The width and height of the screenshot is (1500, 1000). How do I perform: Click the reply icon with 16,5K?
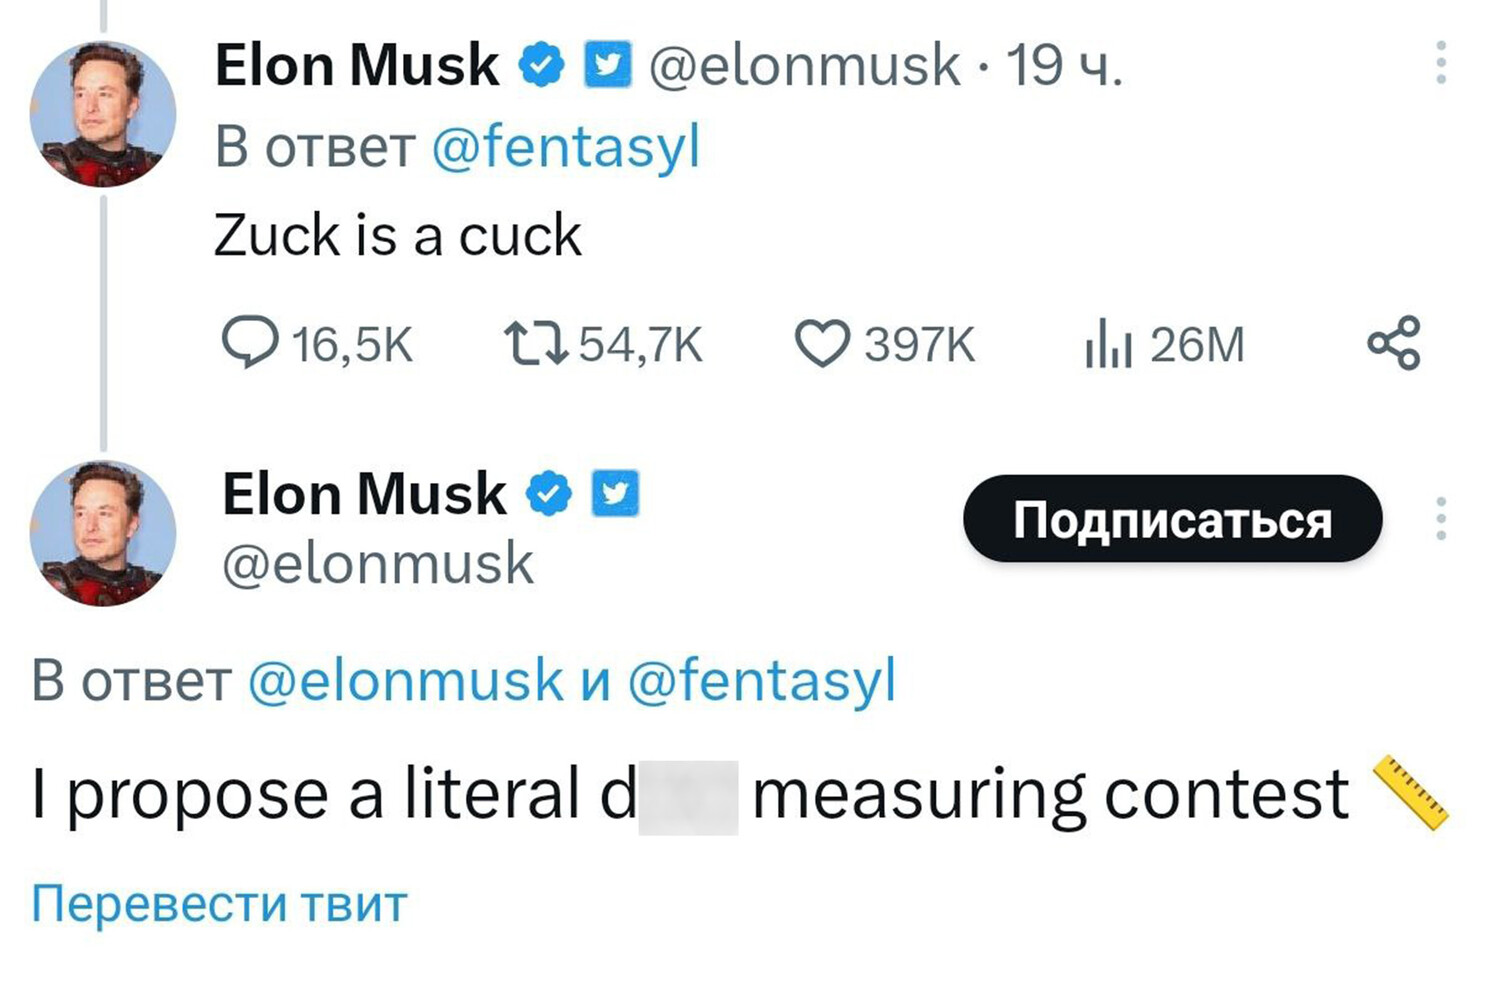(249, 343)
